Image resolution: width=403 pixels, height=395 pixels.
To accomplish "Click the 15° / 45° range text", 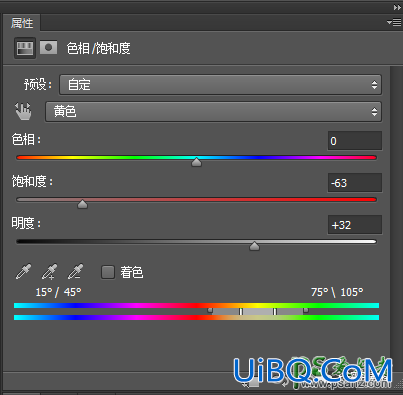I will pos(58,292).
